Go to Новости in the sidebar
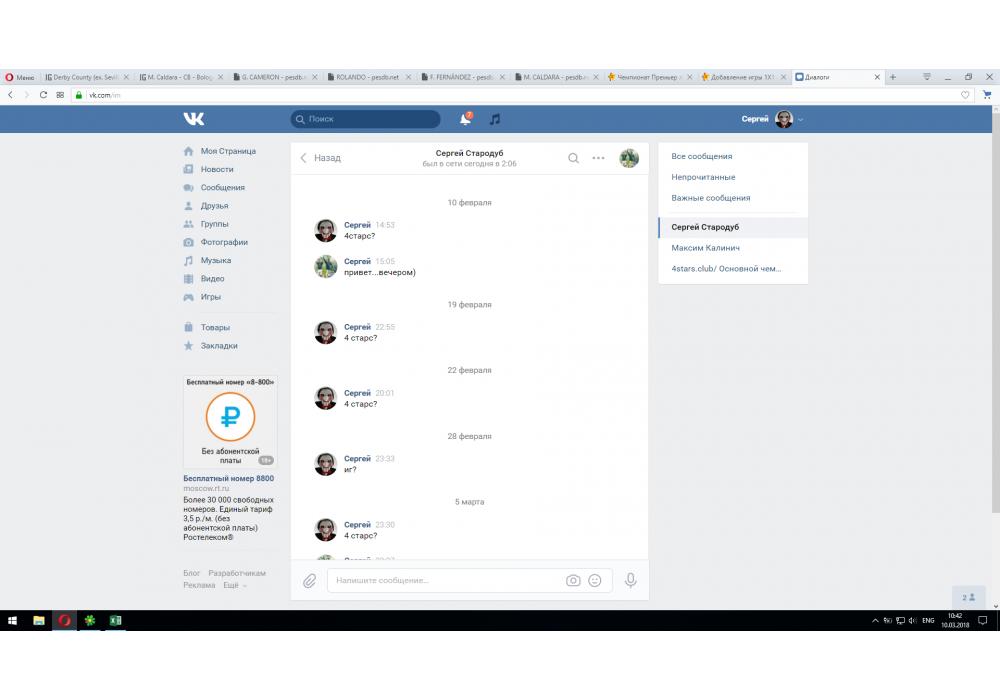 (x=217, y=169)
